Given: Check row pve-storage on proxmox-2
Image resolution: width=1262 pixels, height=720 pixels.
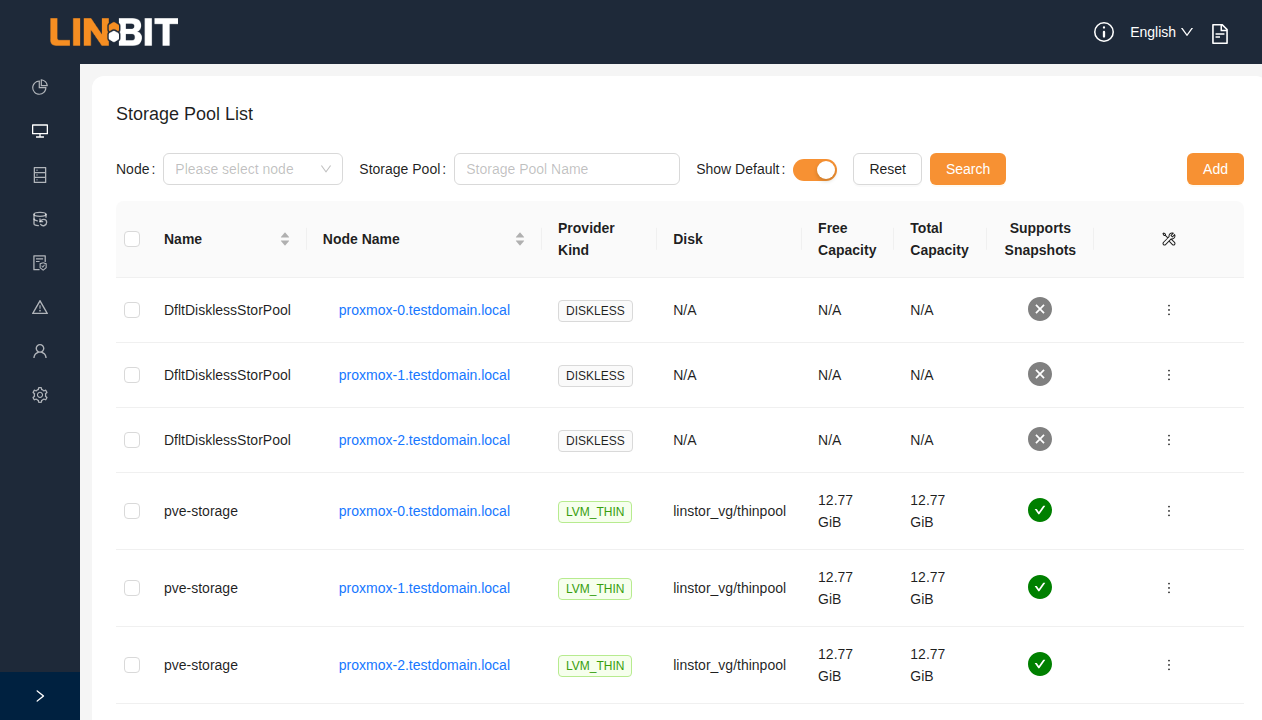Looking at the screenshot, I should (x=132, y=665).
